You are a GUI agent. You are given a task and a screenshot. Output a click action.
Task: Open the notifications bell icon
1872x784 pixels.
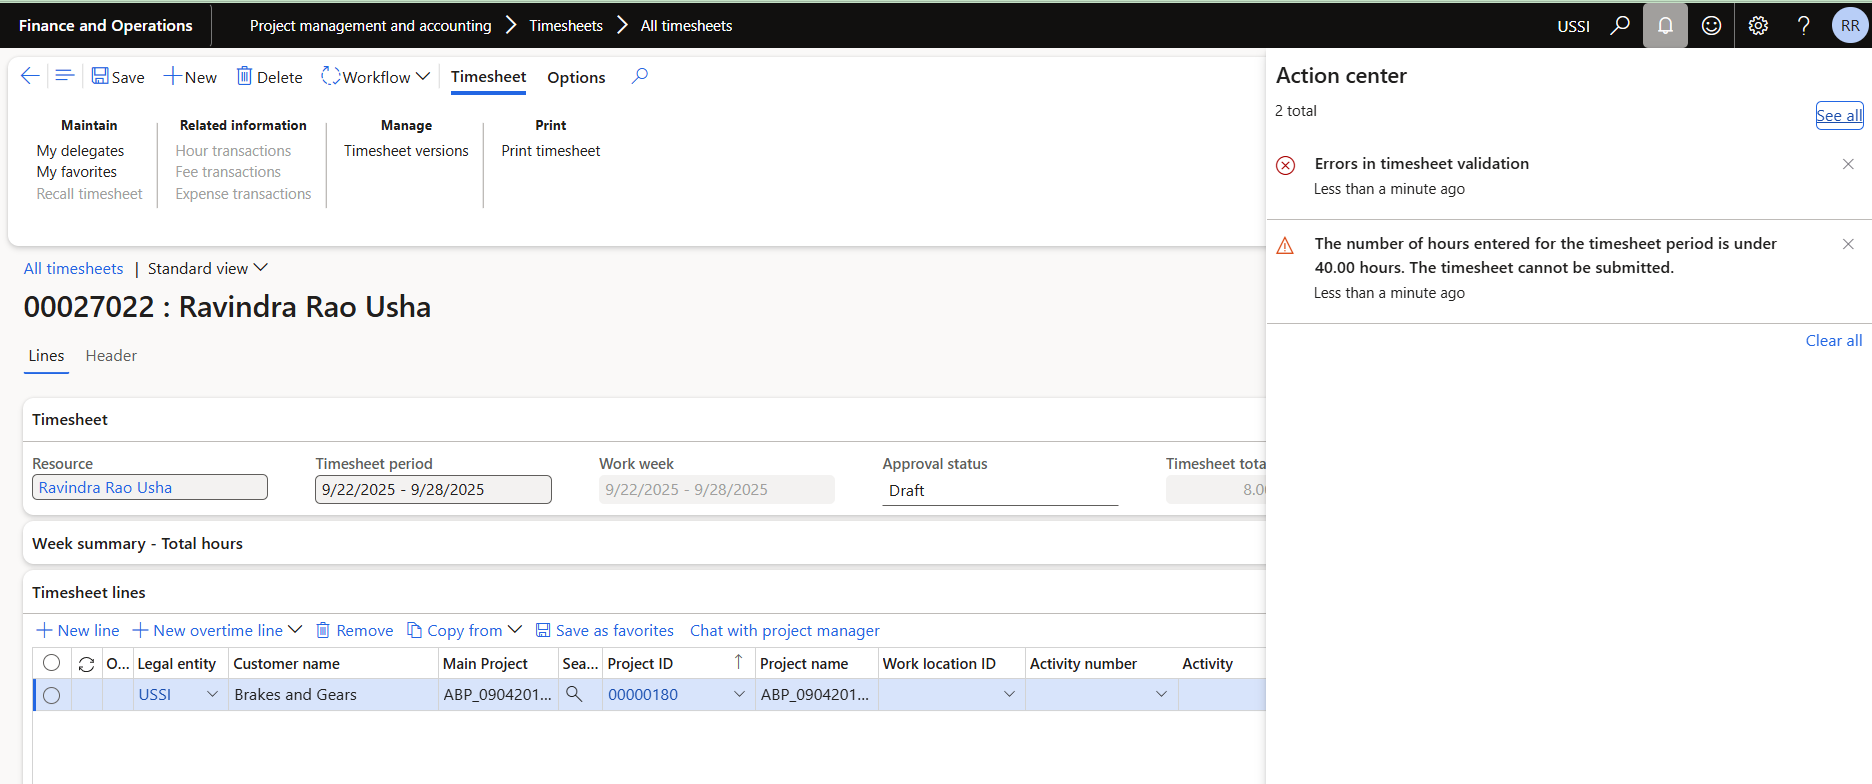pyautogui.click(x=1665, y=26)
